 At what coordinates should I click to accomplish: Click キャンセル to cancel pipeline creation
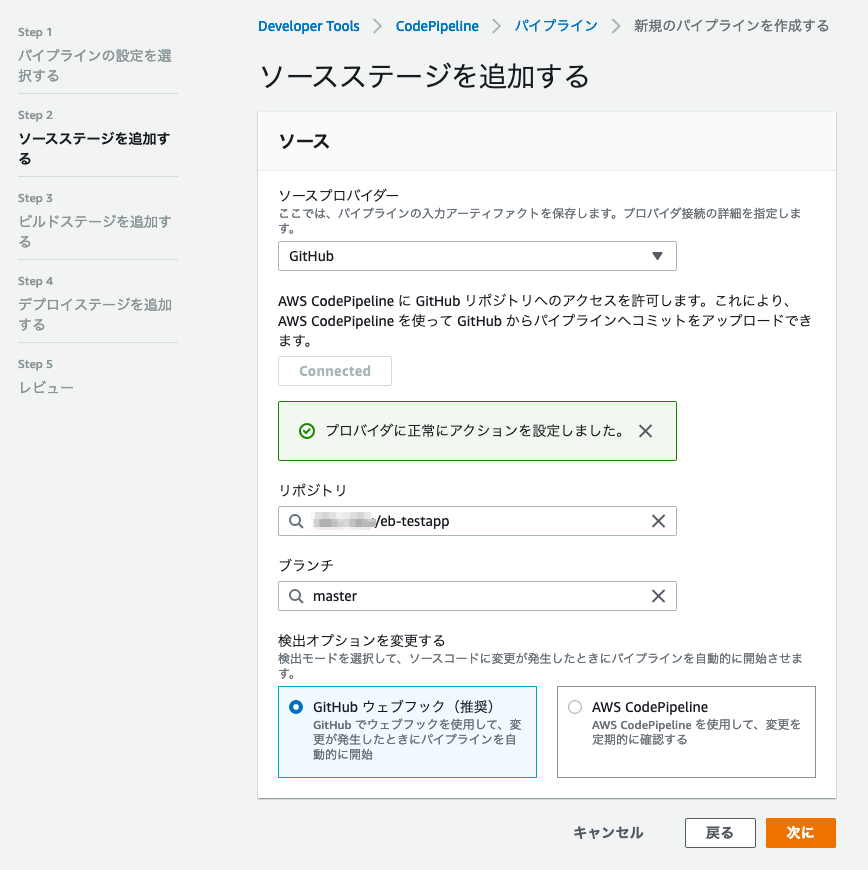point(608,833)
